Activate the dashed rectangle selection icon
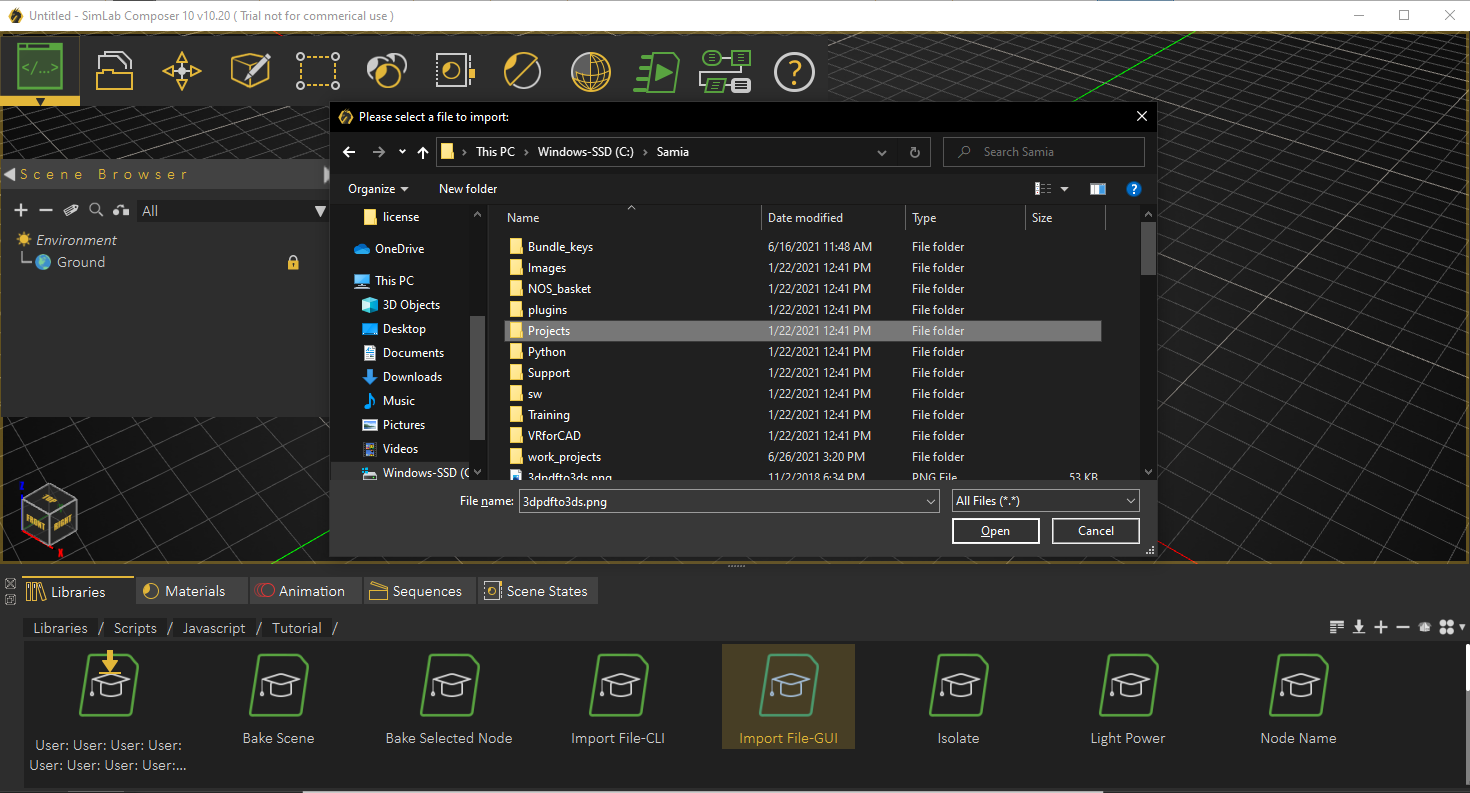This screenshot has height=793, width=1470. coord(318,71)
